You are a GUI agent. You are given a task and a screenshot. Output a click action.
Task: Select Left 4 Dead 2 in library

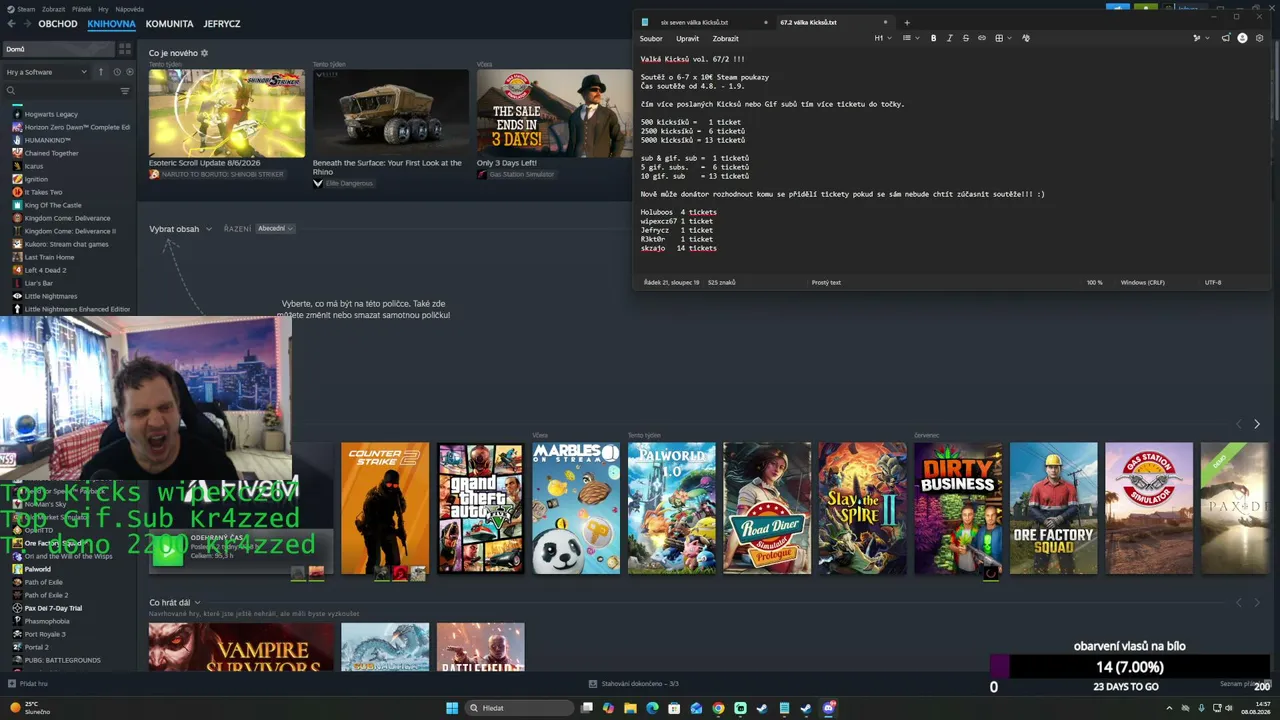point(45,270)
